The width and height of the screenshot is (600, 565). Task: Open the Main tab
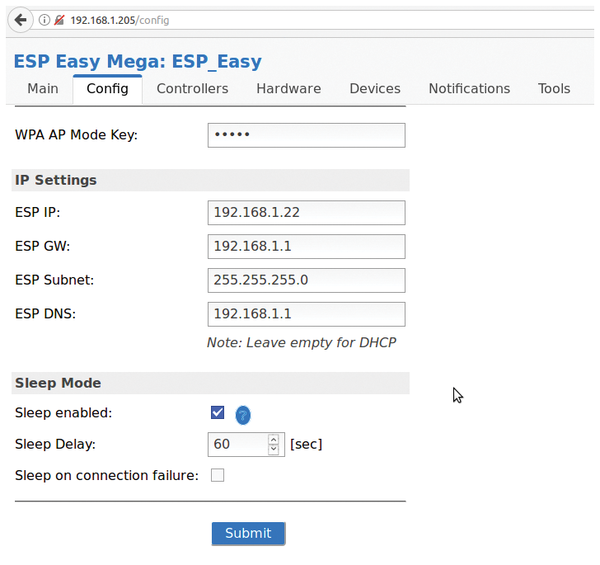(x=43, y=89)
